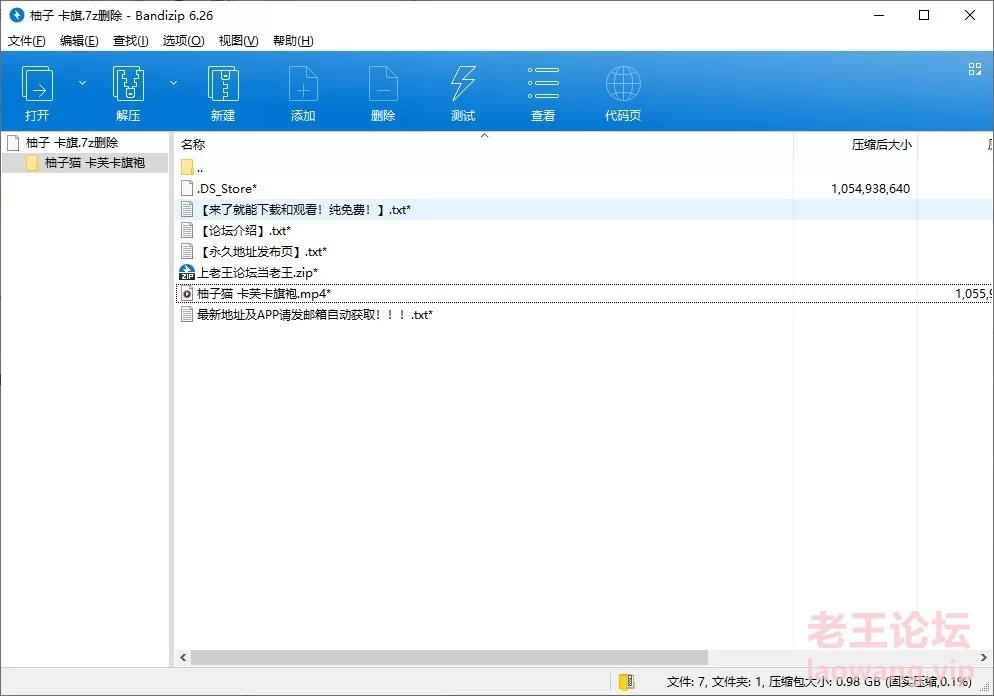This screenshot has width=994, height=696.
Task: Click the grid layout icon in toolbar corner
Action: (975, 69)
